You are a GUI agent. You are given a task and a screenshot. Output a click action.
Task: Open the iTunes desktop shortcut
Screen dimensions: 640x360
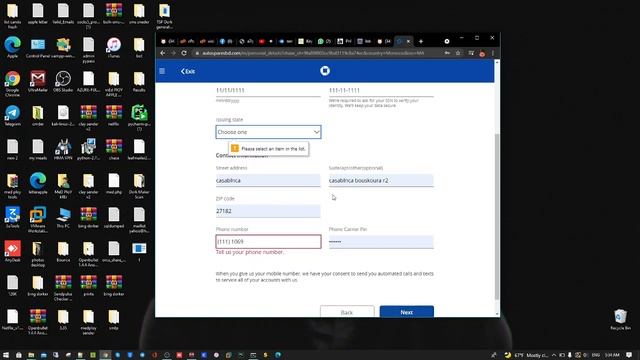pyautogui.click(x=113, y=47)
